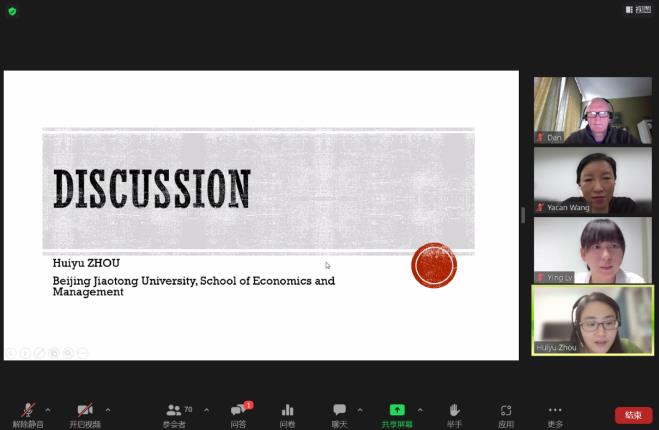
Task: Open audio options chevron beside 解除静音
Action: pyautogui.click(x=48, y=410)
